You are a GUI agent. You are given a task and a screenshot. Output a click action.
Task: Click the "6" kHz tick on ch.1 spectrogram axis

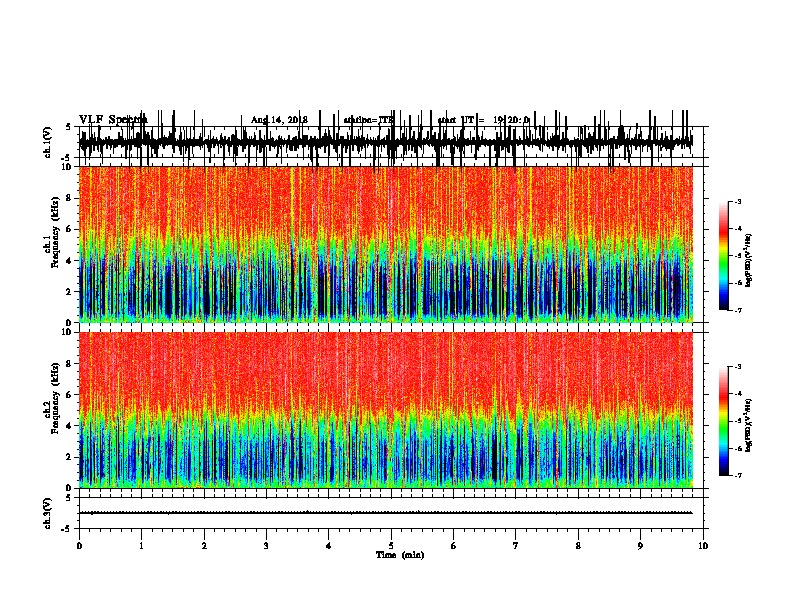70,229
